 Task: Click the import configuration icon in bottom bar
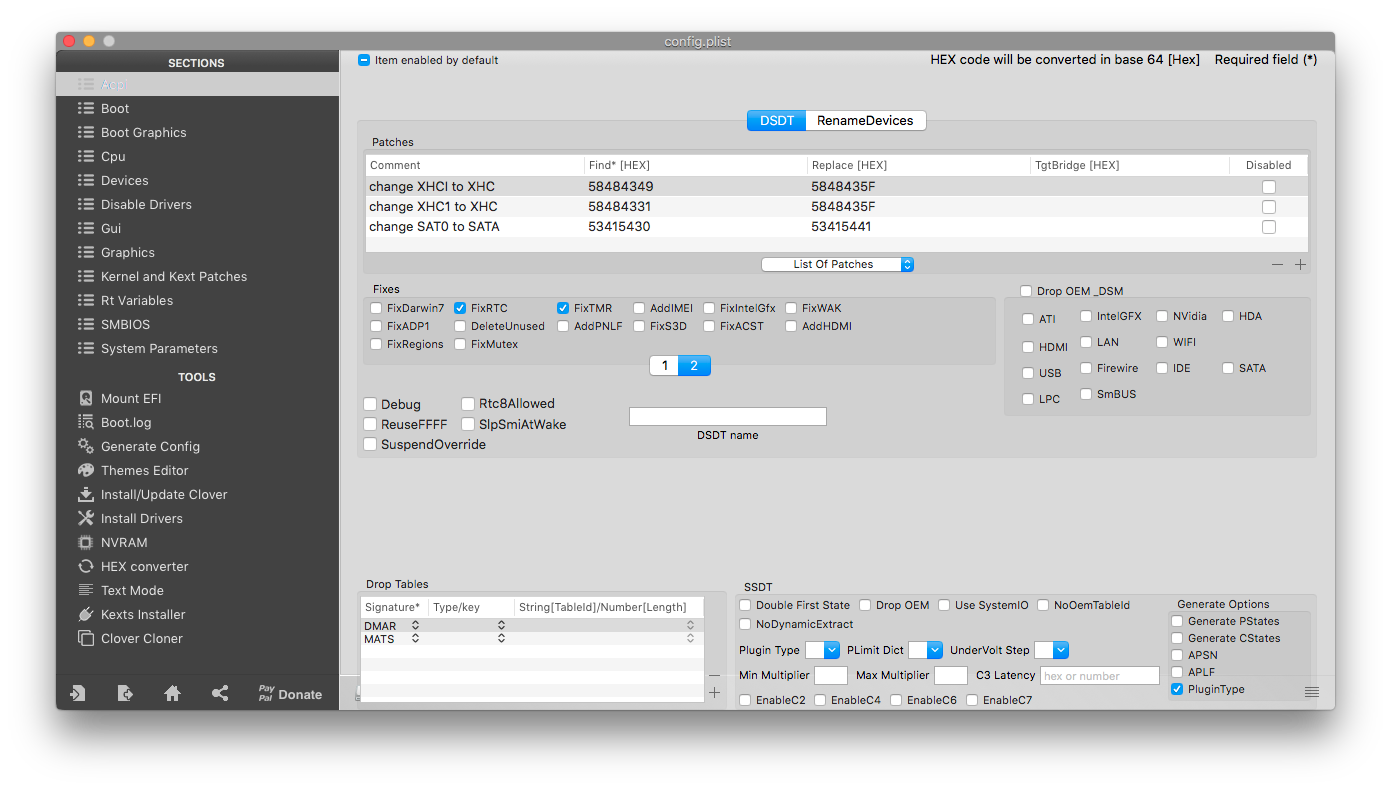[77, 693]
